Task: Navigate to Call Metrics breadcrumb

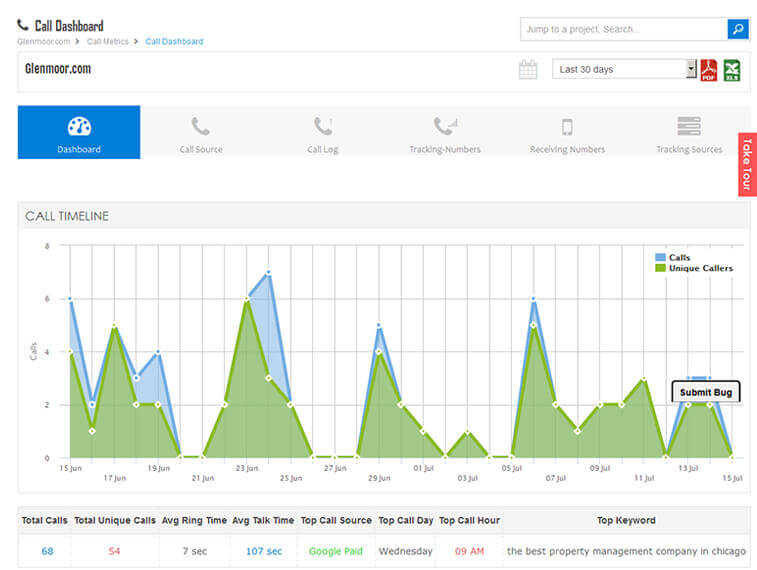Action: pyautogui.click(x=107, y=42)
